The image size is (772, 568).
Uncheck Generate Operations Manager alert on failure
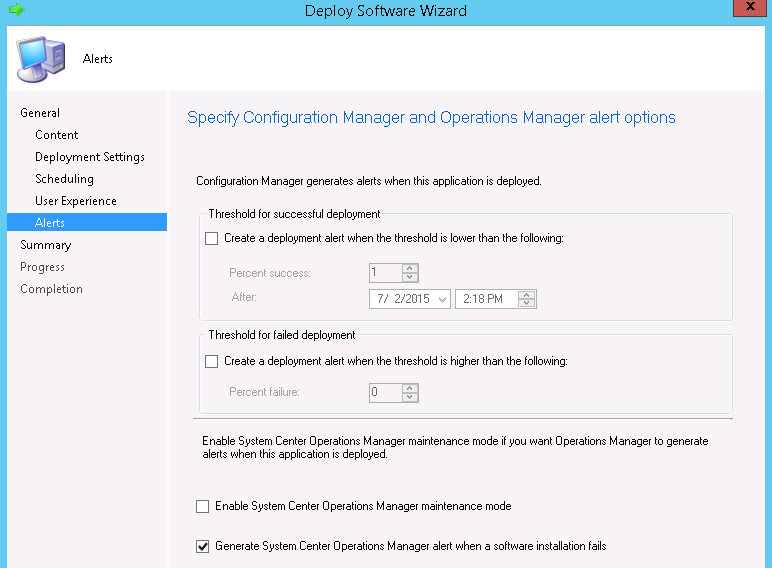click(203, 546)
